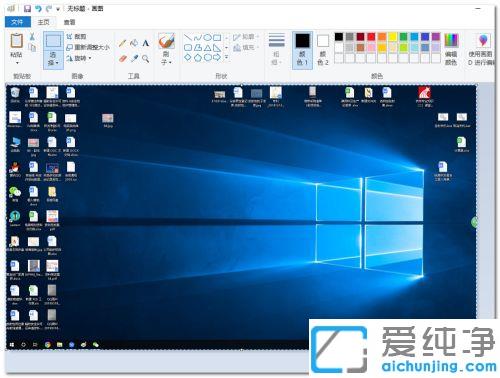Click the green circle at canvas right edge
The image size is (500, 378).
[474, 222]
